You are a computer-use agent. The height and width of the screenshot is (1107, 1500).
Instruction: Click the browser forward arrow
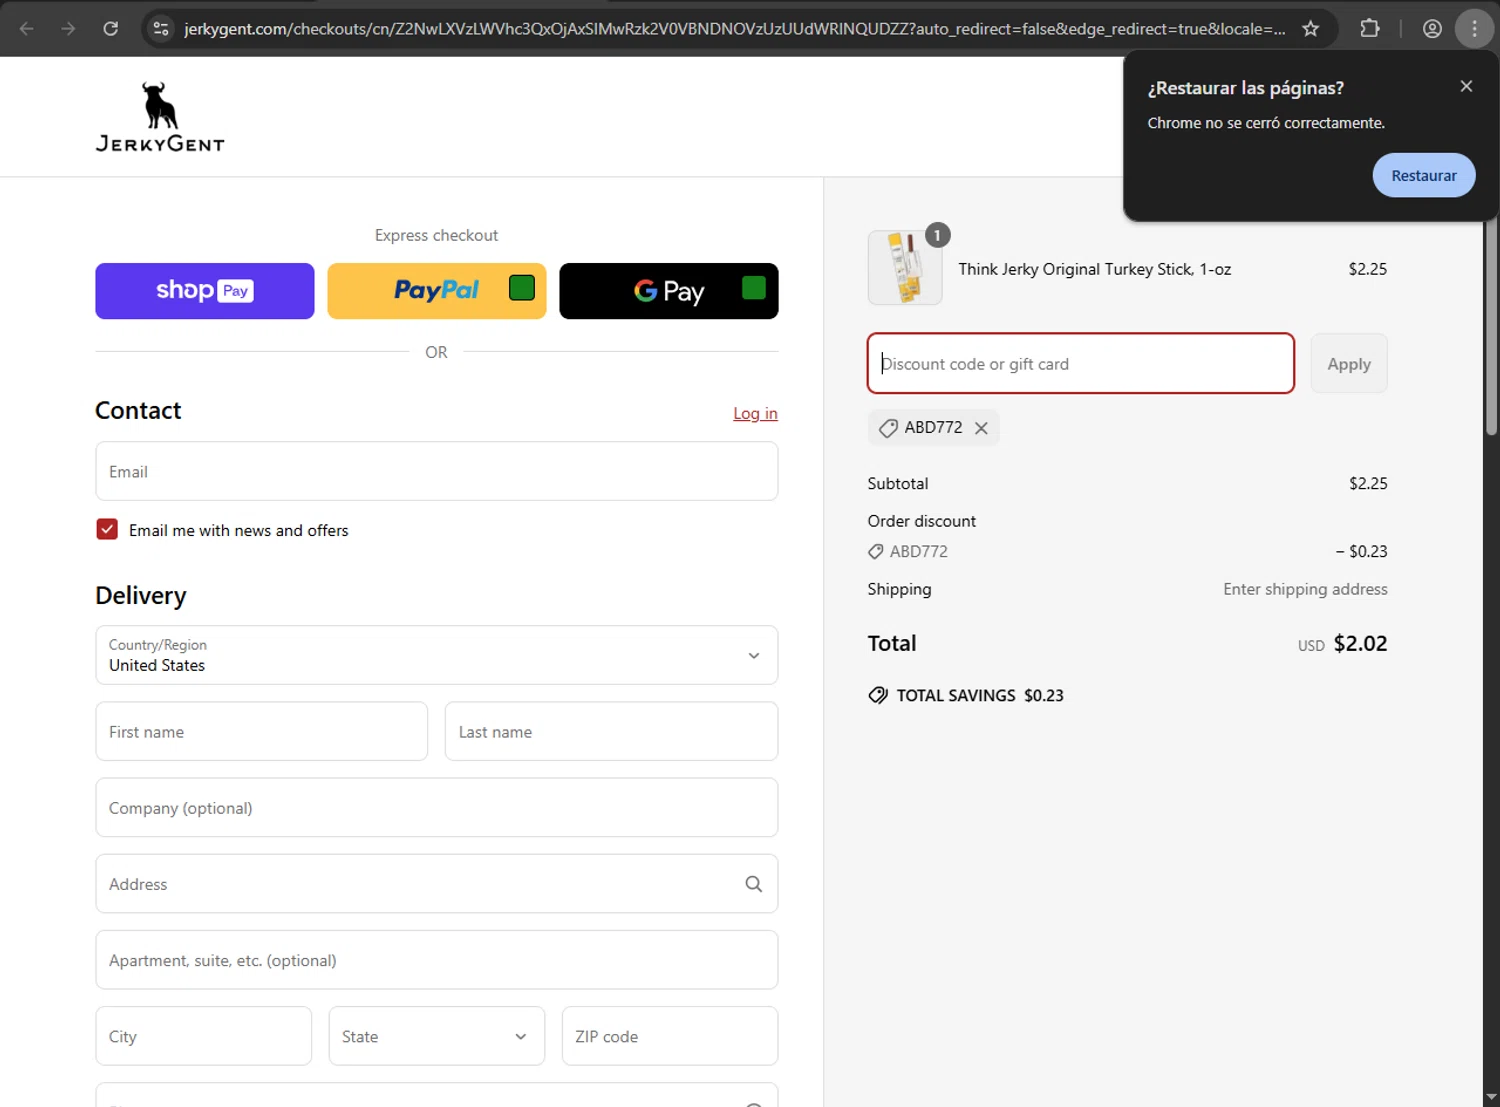(x=68, y=28)
